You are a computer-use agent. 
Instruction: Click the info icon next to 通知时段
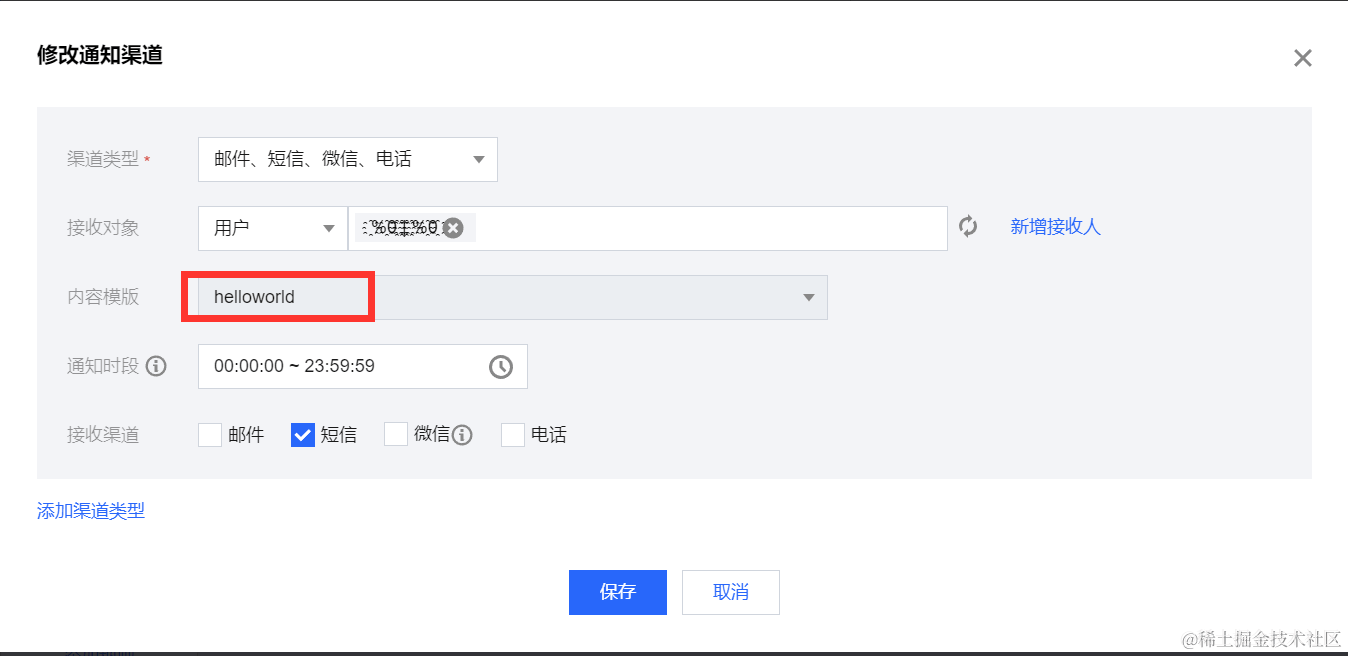156,366
